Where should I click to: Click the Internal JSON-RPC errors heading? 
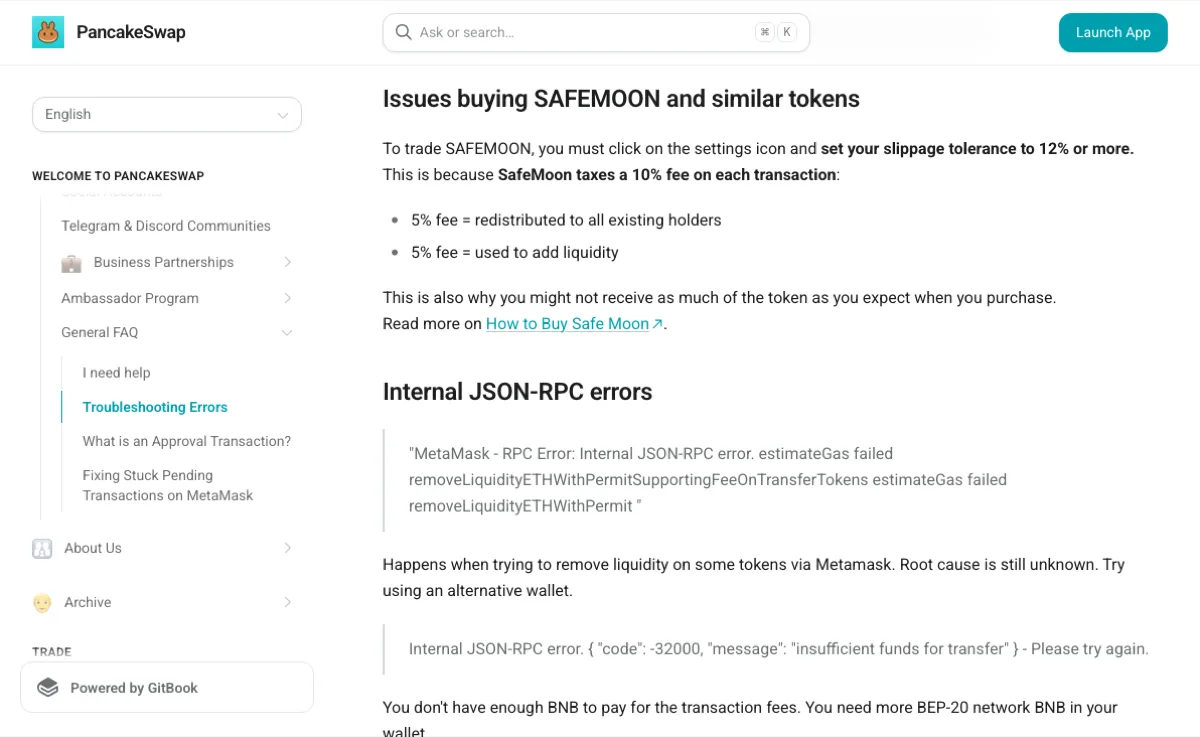coord(518,392)
